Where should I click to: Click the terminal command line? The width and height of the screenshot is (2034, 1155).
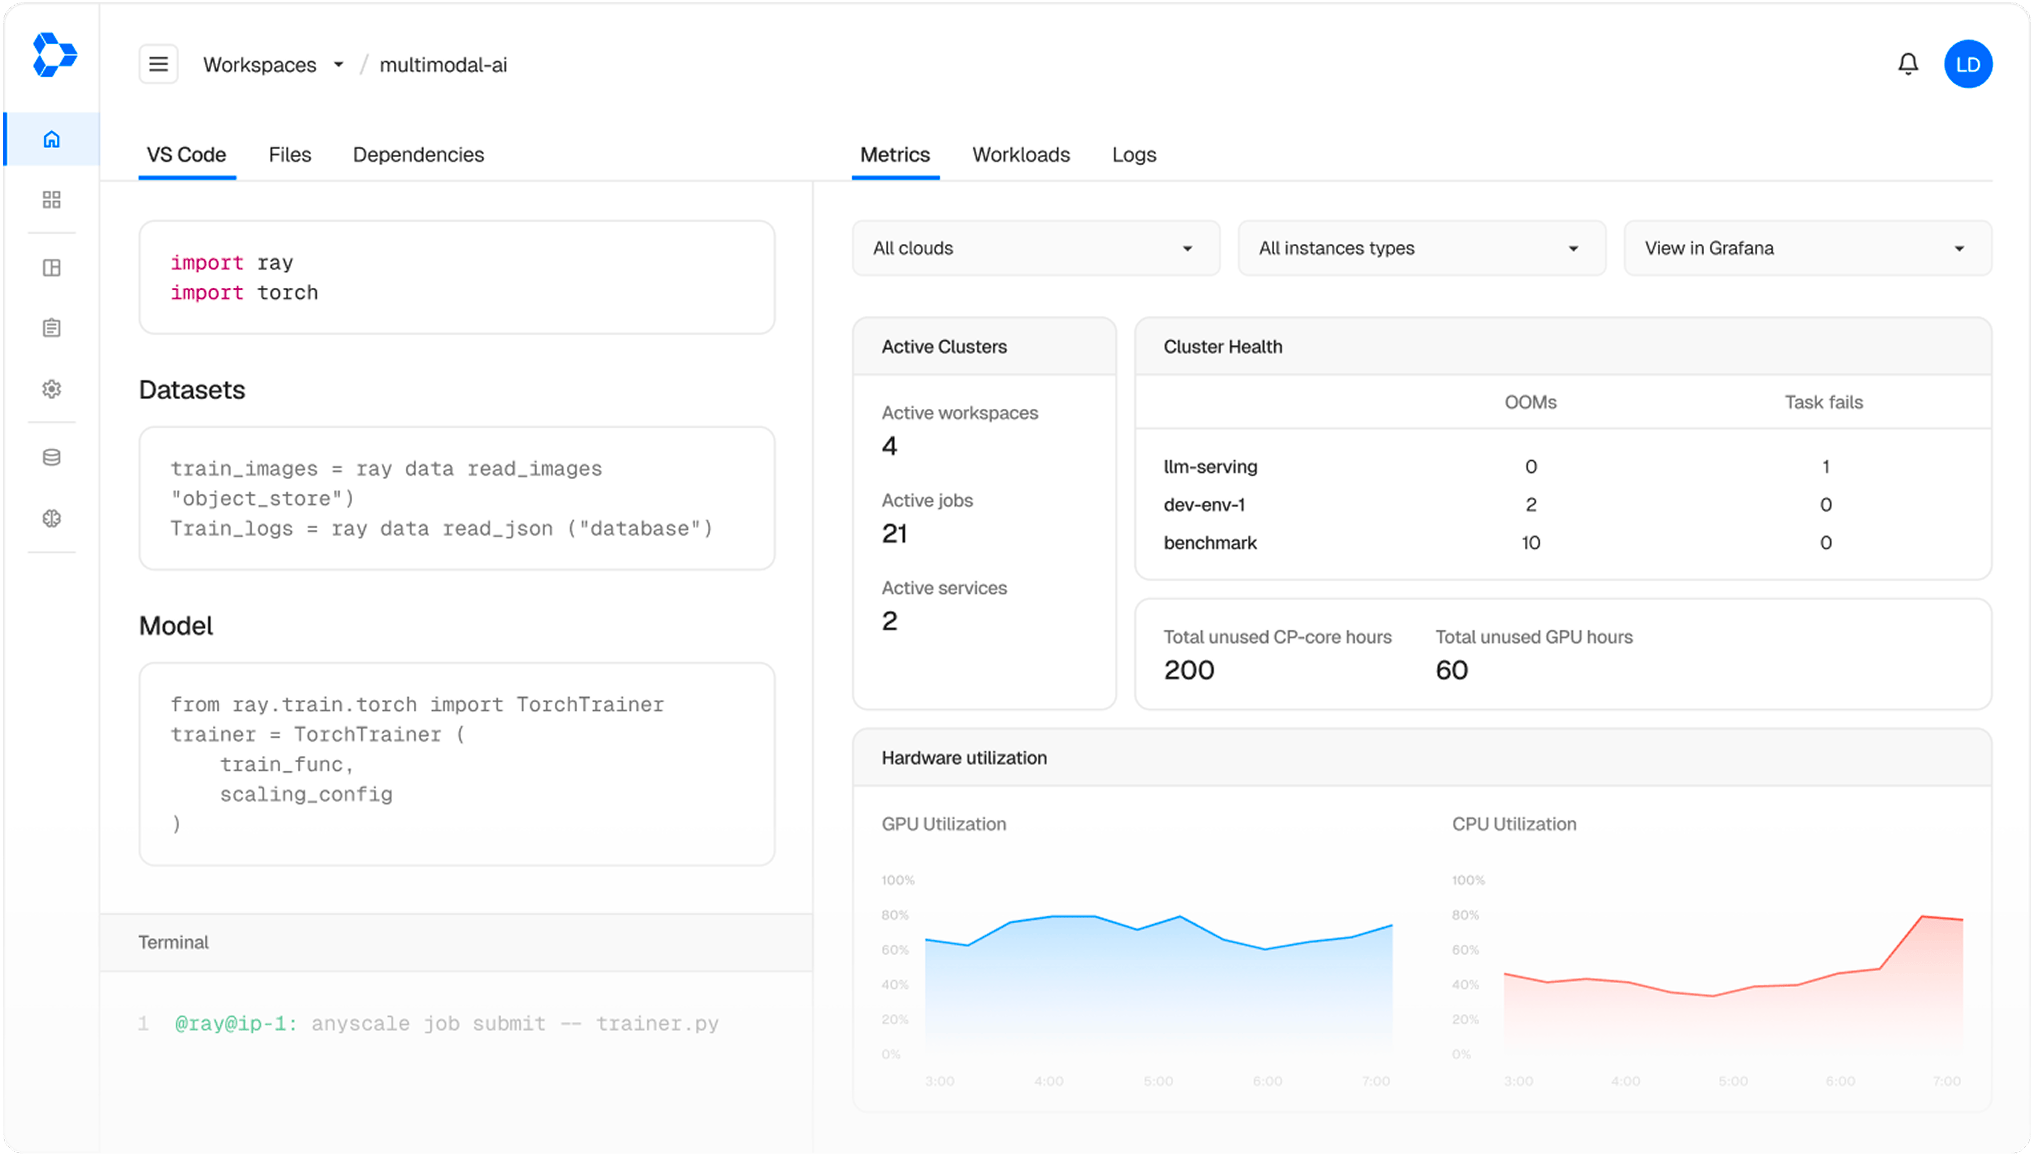(x=447, y=1024)
